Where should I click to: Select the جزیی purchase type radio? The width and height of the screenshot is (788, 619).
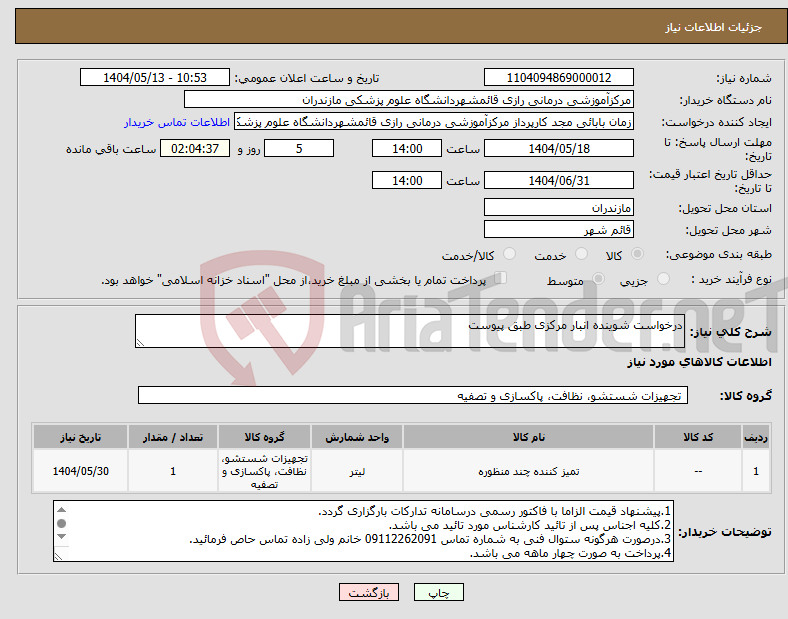[663, 279]
